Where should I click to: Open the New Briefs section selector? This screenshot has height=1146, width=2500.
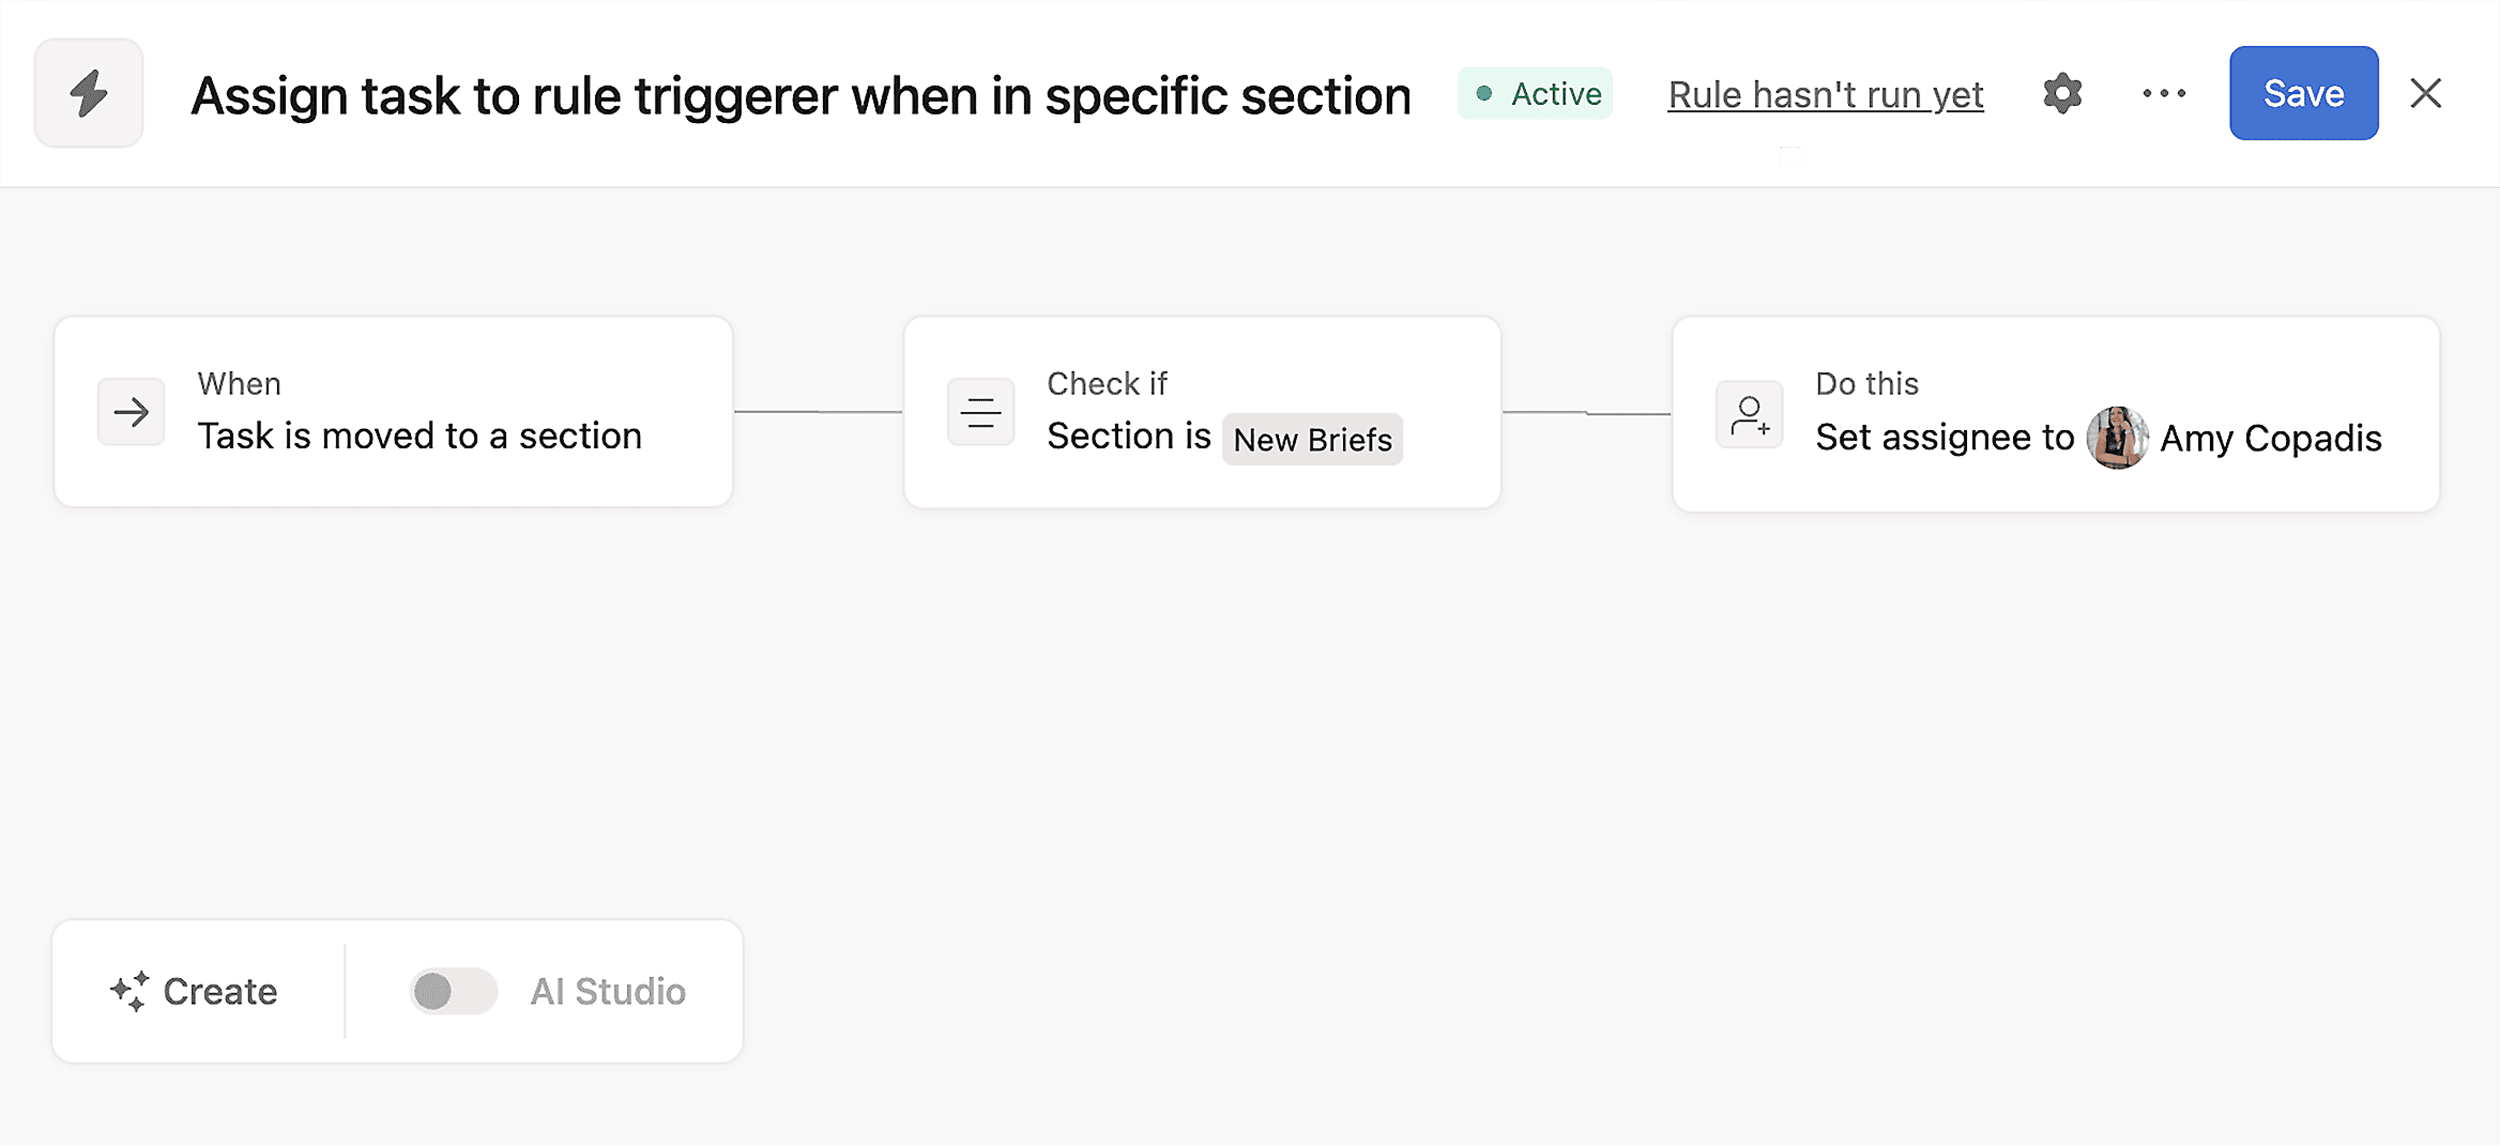point(1312,438)
